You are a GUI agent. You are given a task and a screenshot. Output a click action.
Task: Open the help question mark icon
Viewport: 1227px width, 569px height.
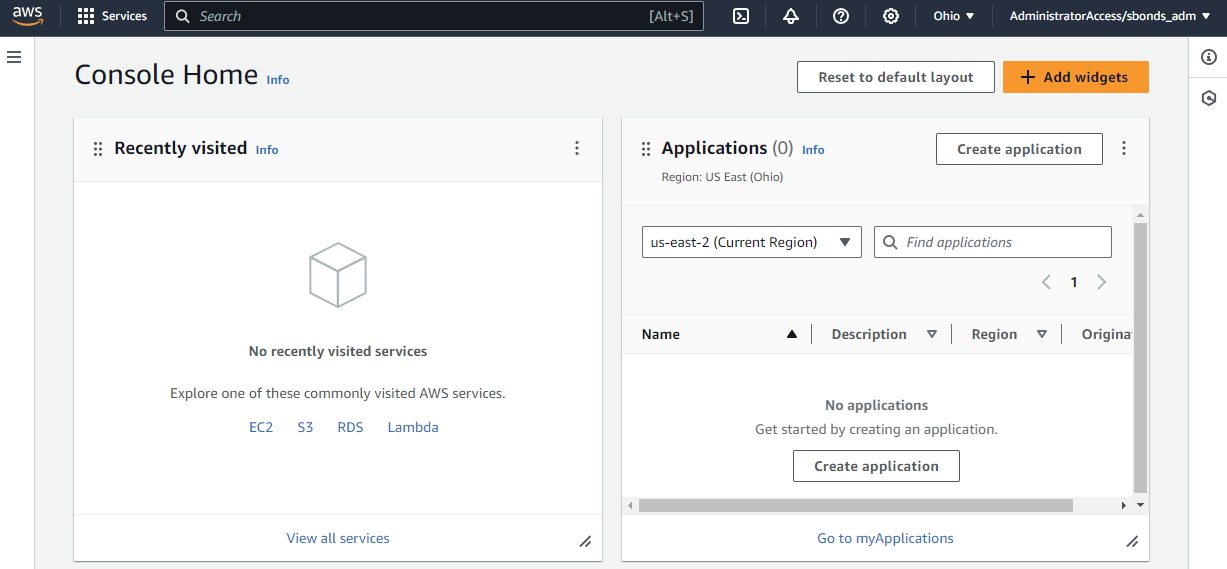pos(841,16)
